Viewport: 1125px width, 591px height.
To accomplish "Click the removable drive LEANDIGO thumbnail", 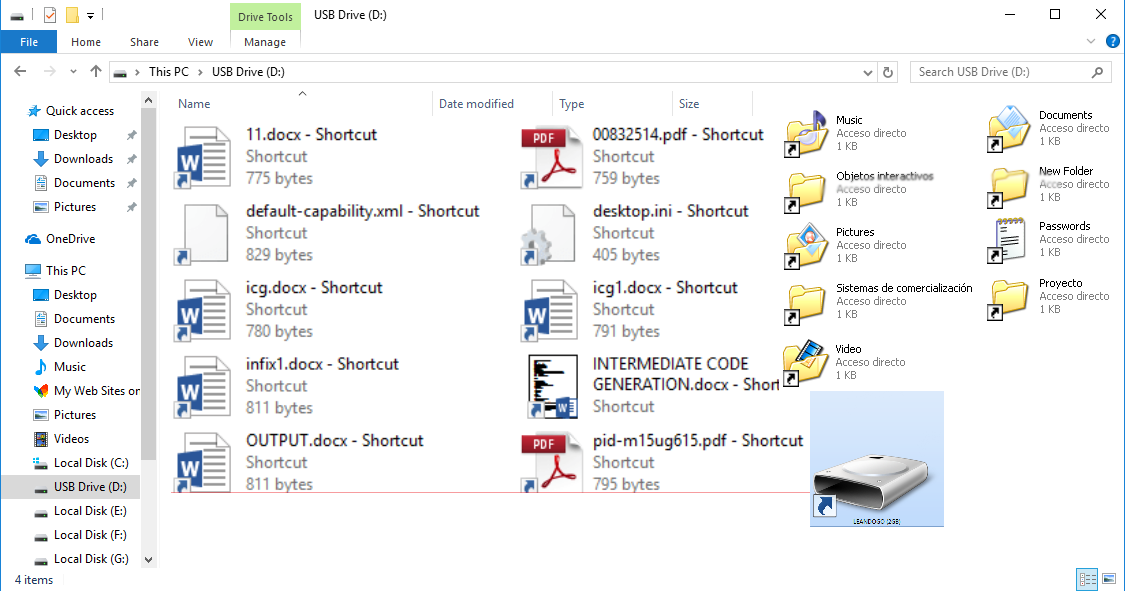I will 876,459.
